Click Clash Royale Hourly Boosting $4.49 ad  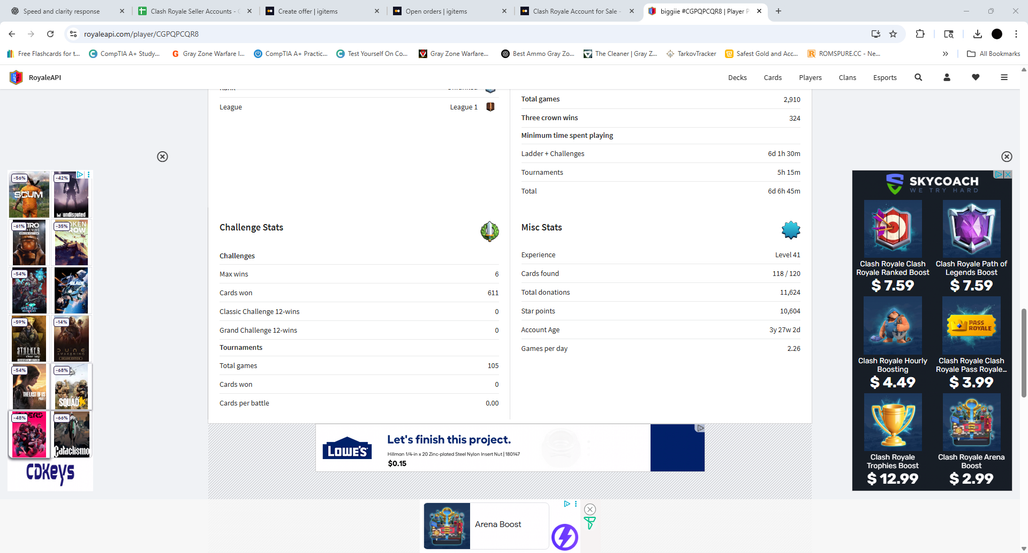pyautogui.click(x=892, y=343)
